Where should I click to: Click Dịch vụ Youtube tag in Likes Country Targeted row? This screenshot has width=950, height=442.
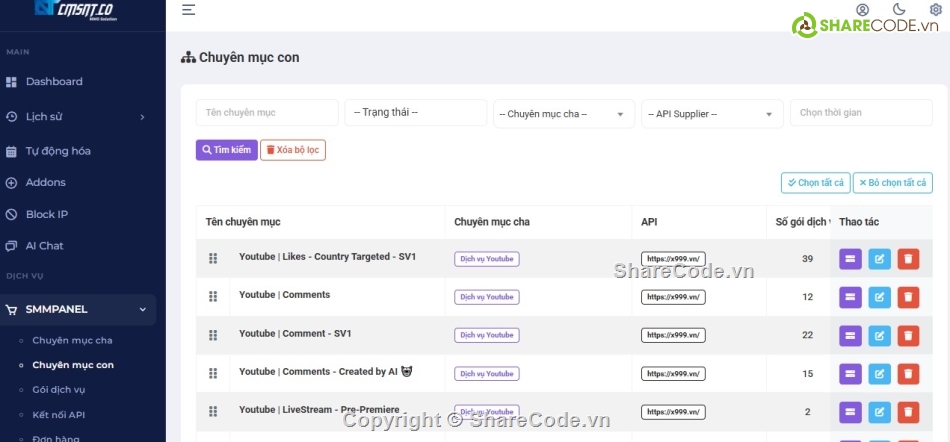coord(487,259)
